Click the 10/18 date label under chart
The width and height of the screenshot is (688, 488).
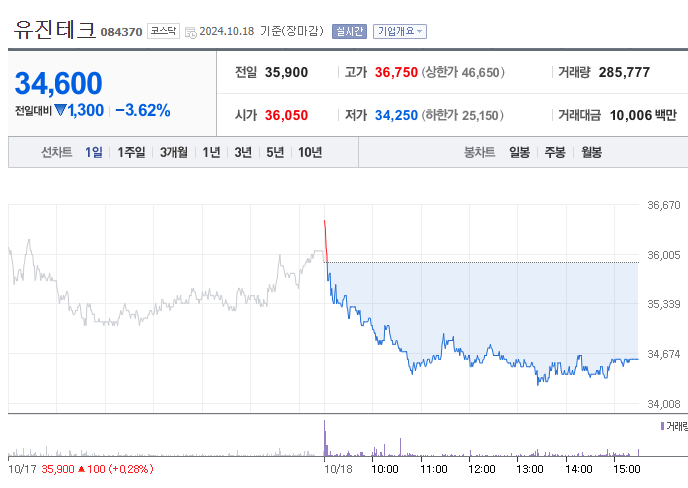point(338,469)
